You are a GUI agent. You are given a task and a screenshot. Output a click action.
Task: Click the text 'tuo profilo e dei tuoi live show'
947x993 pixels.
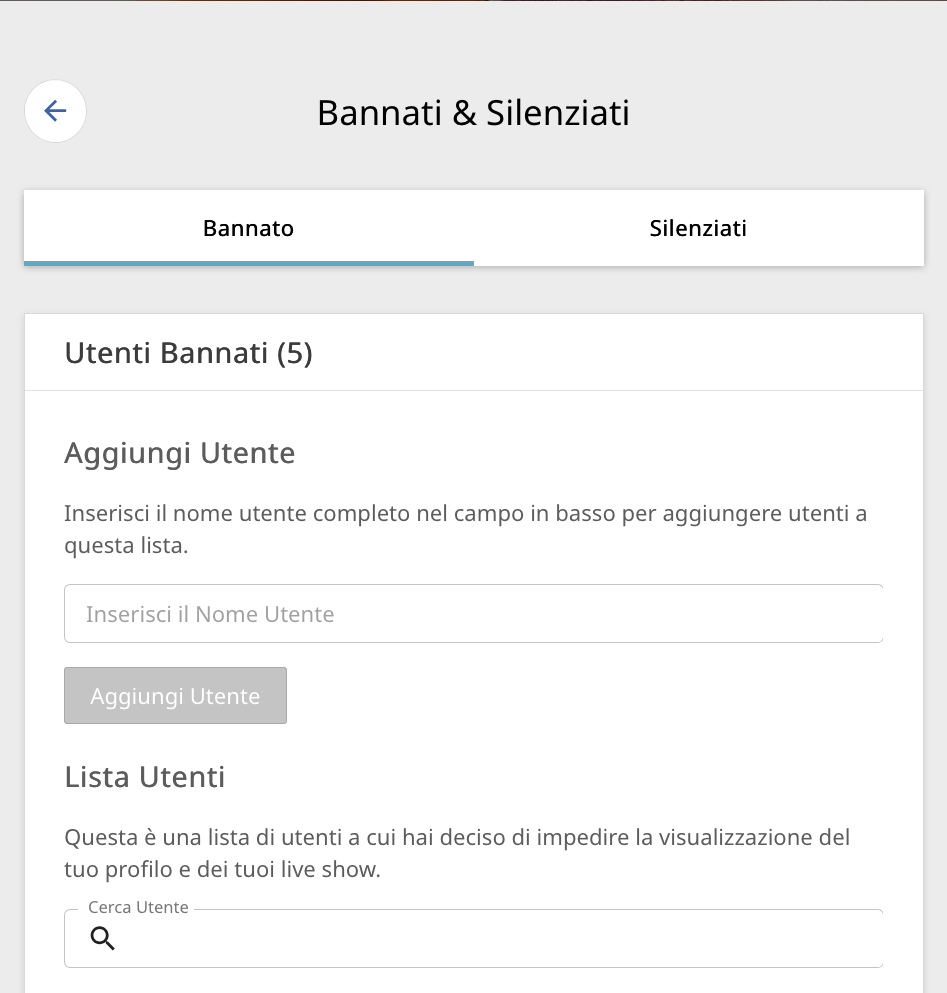point(221,870)
